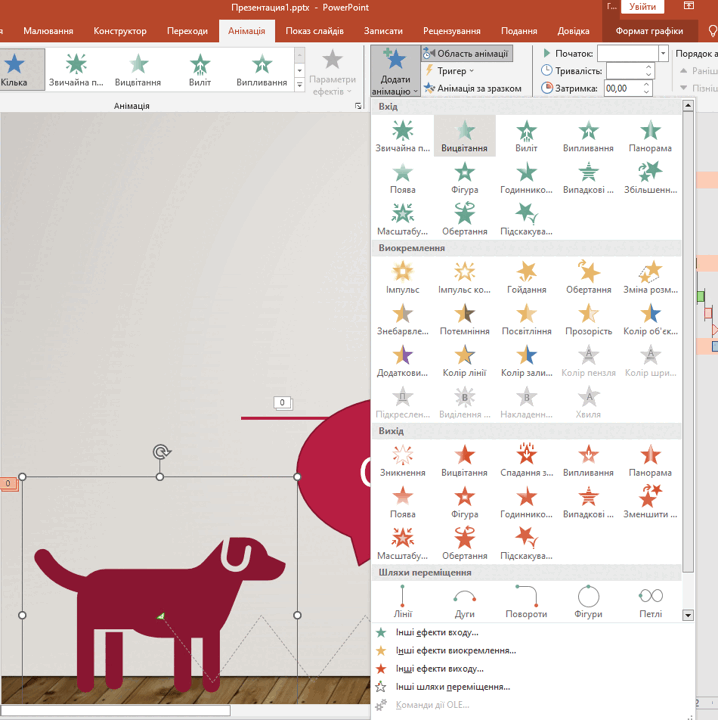Apply the Прозорість emphasis effect
The width and height of the screenshot is (718, 720).
pos(588,319)
